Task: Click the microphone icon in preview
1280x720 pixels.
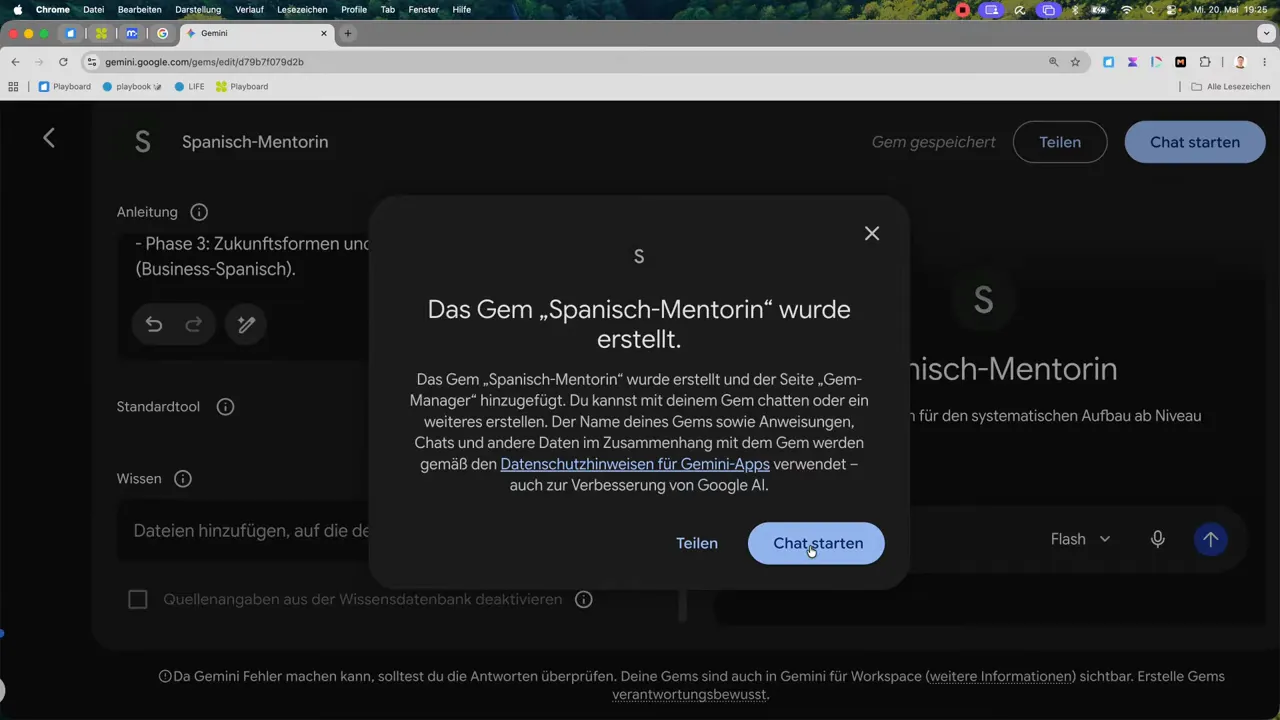Action: click(x=1158, y=539)
